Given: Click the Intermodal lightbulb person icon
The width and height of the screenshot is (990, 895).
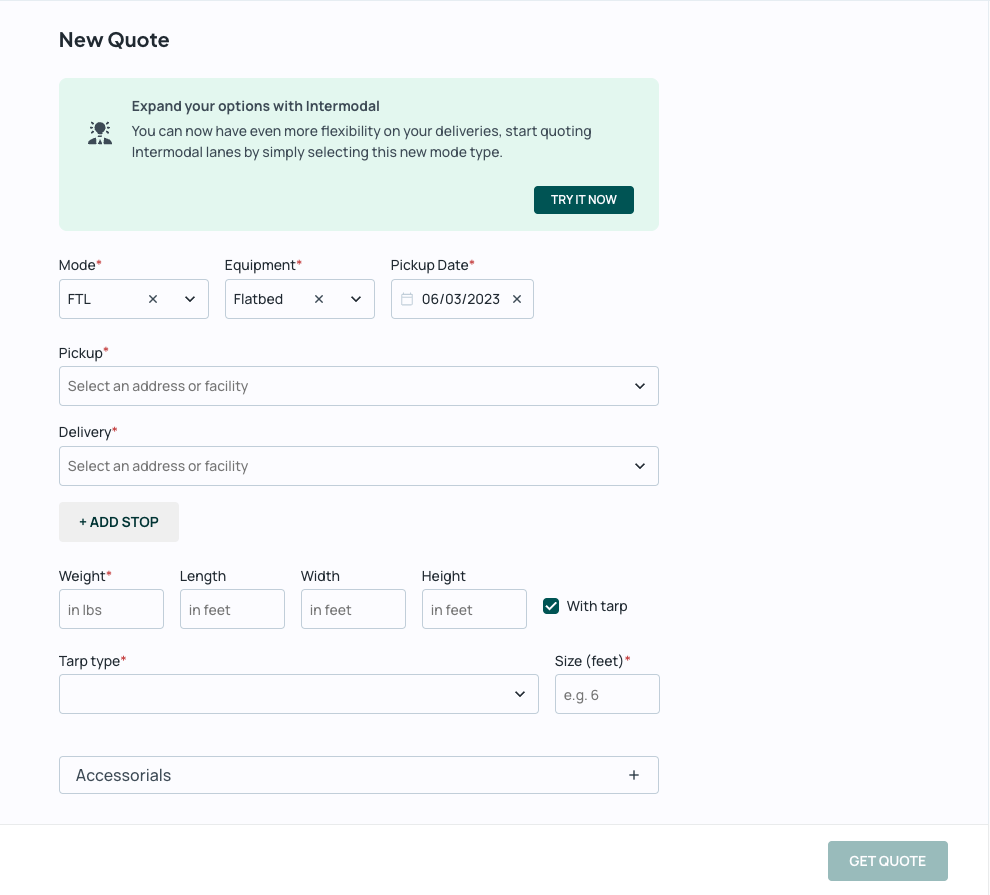Looking at the screenshot, I should (x=100, y=133).
